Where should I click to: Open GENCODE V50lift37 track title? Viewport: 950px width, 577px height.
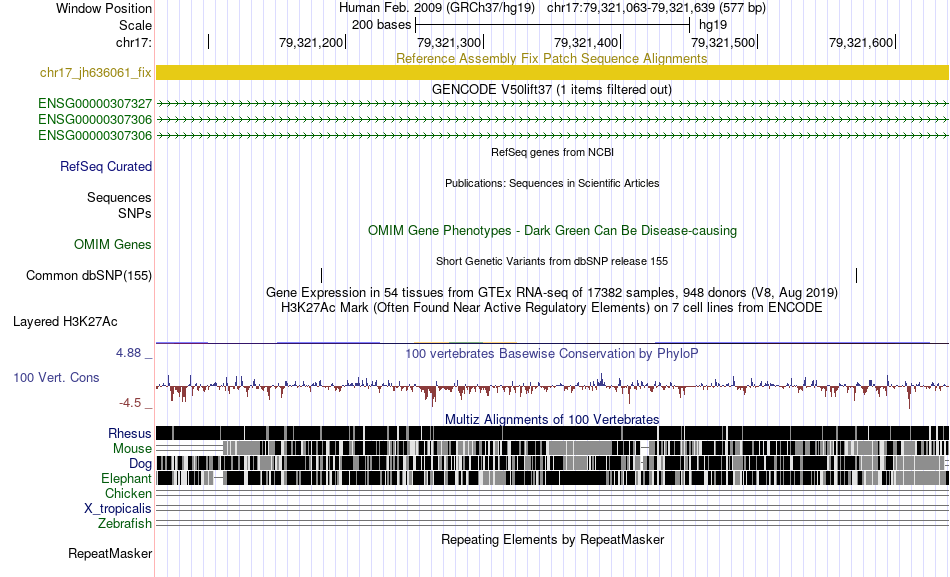tap(552, 90)
